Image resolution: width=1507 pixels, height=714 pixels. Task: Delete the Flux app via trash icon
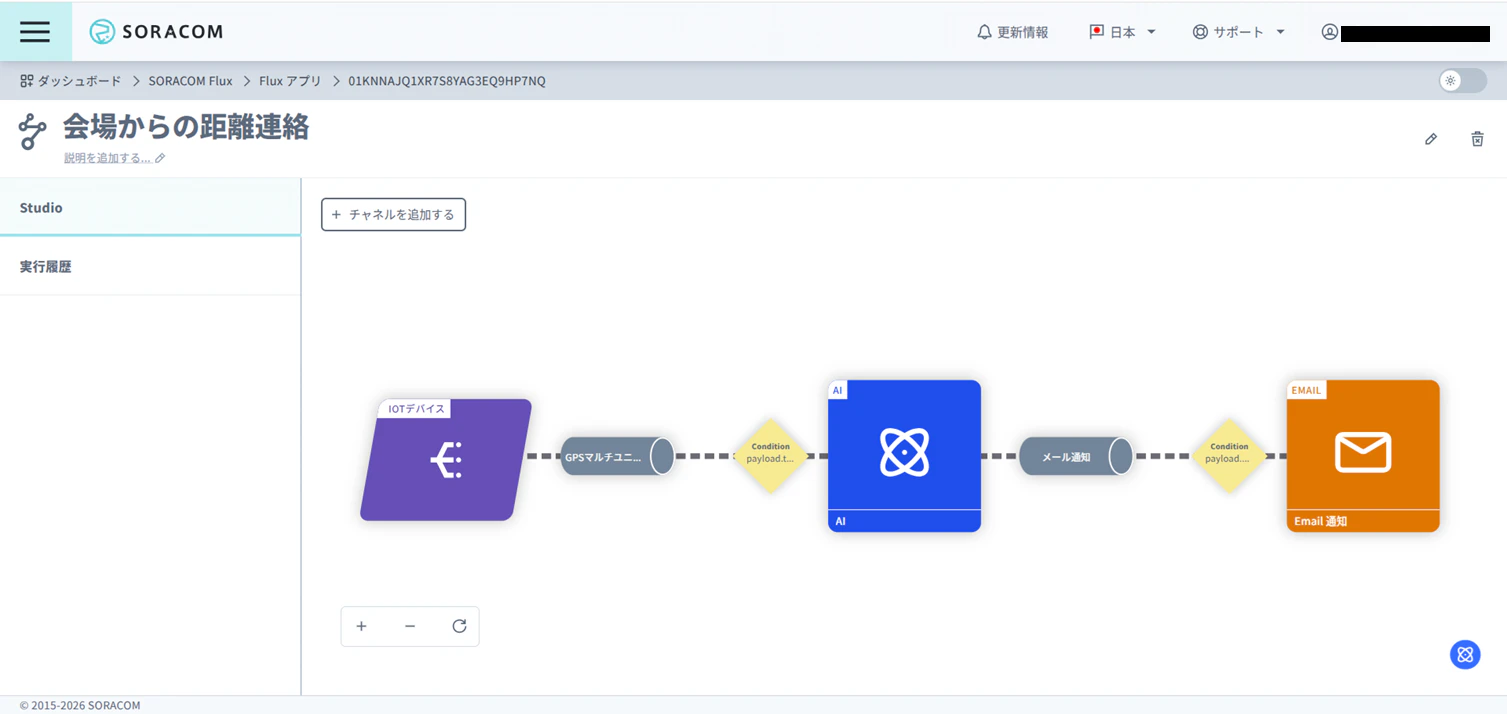1477,139
